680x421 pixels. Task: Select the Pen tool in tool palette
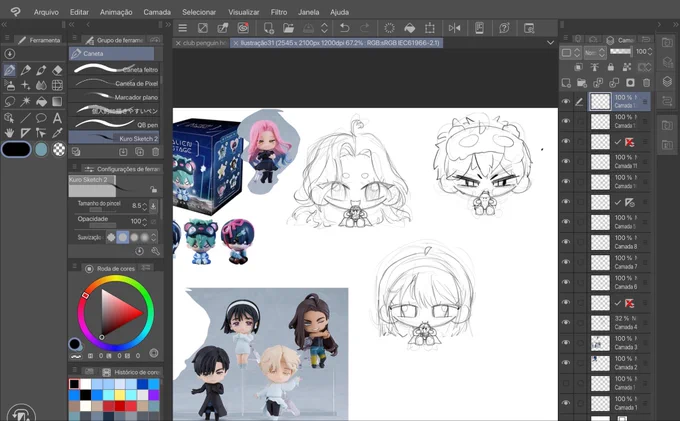(x=10, y=70)
